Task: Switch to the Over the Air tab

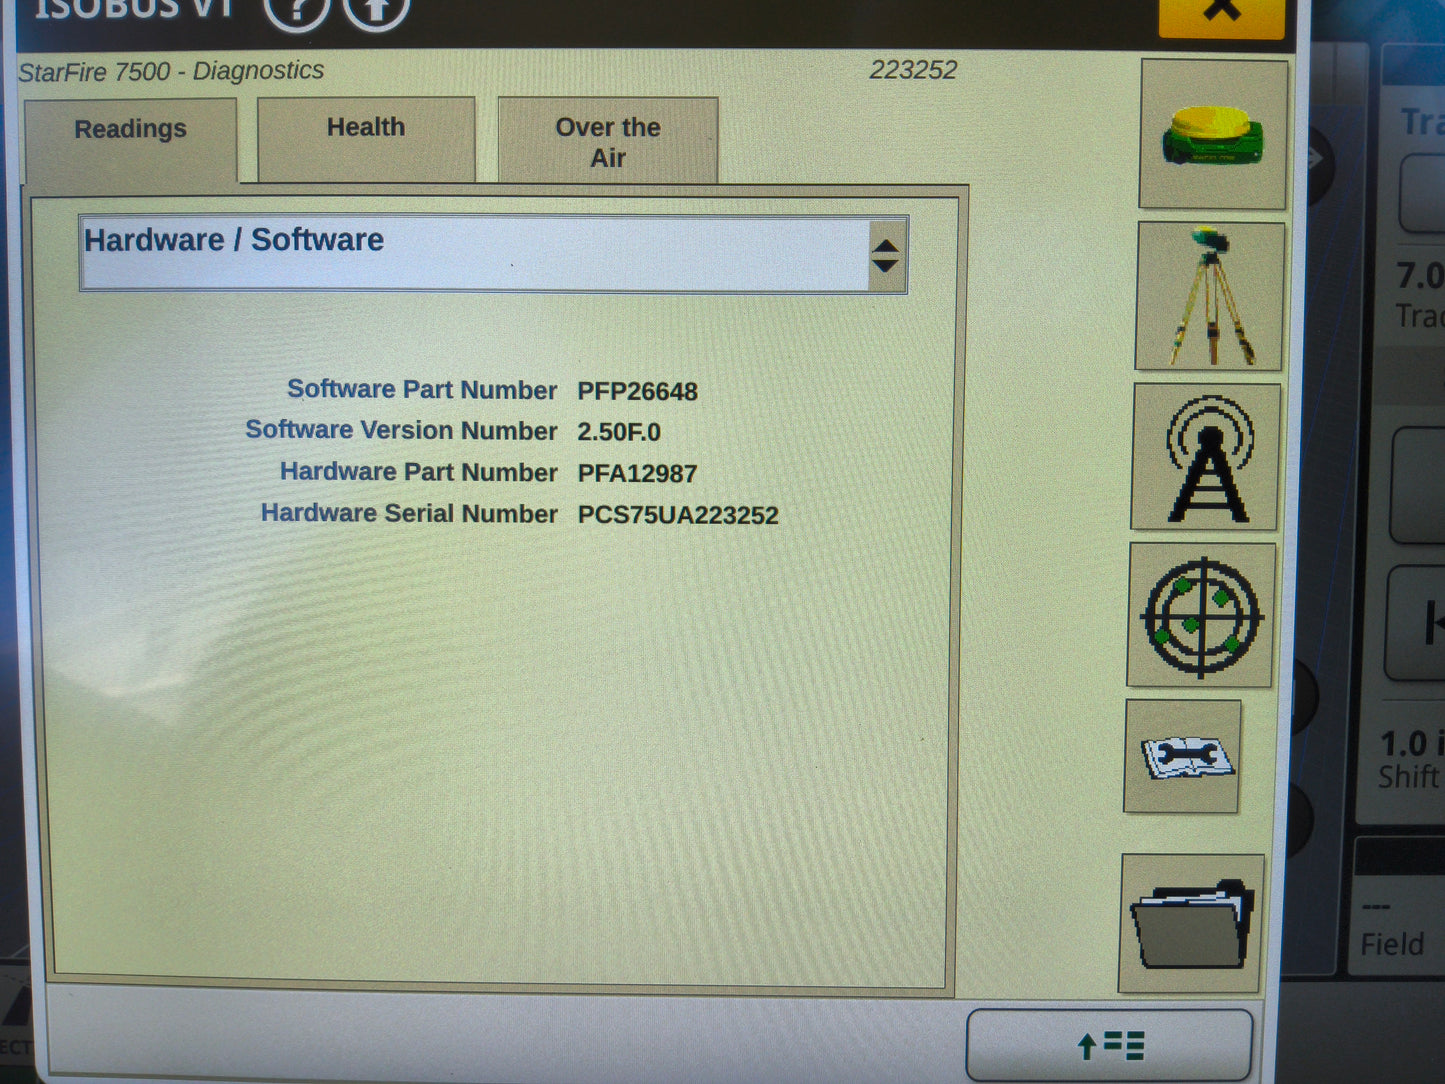Action: coord(608,140)
